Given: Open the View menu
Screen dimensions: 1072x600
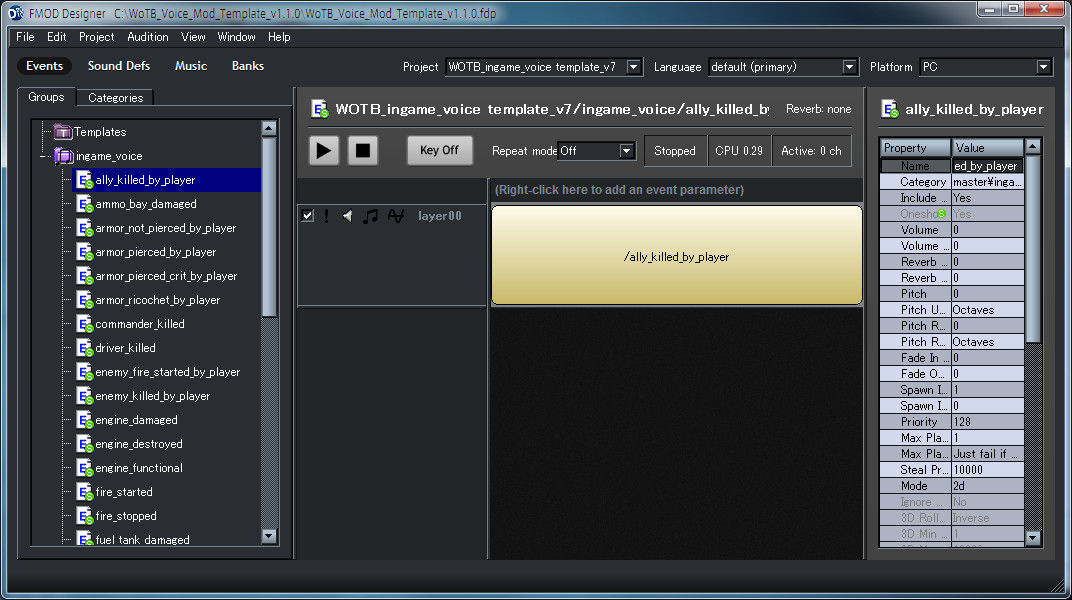Looking at the screenshot, I should click(193, 37).
